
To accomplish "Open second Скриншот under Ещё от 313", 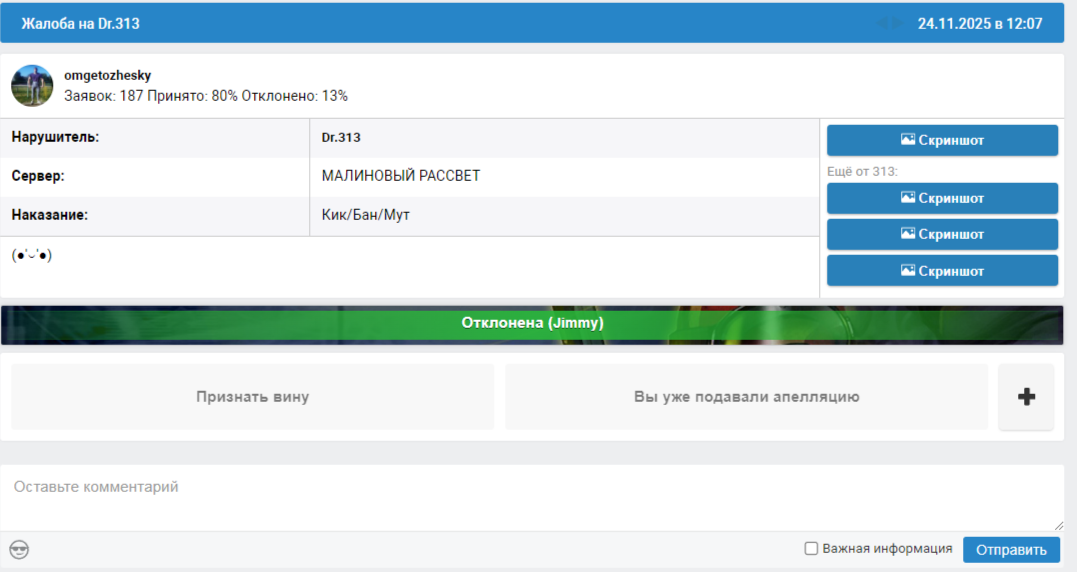I will point(942,234).
